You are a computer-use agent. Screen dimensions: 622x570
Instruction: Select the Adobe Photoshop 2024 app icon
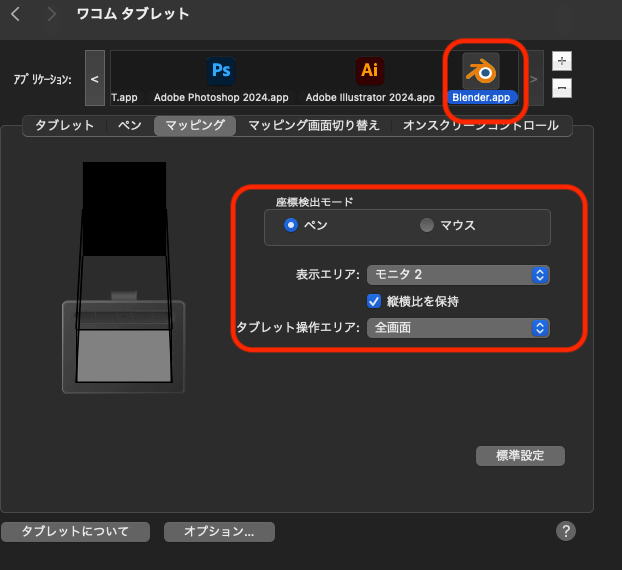[221, 71]
